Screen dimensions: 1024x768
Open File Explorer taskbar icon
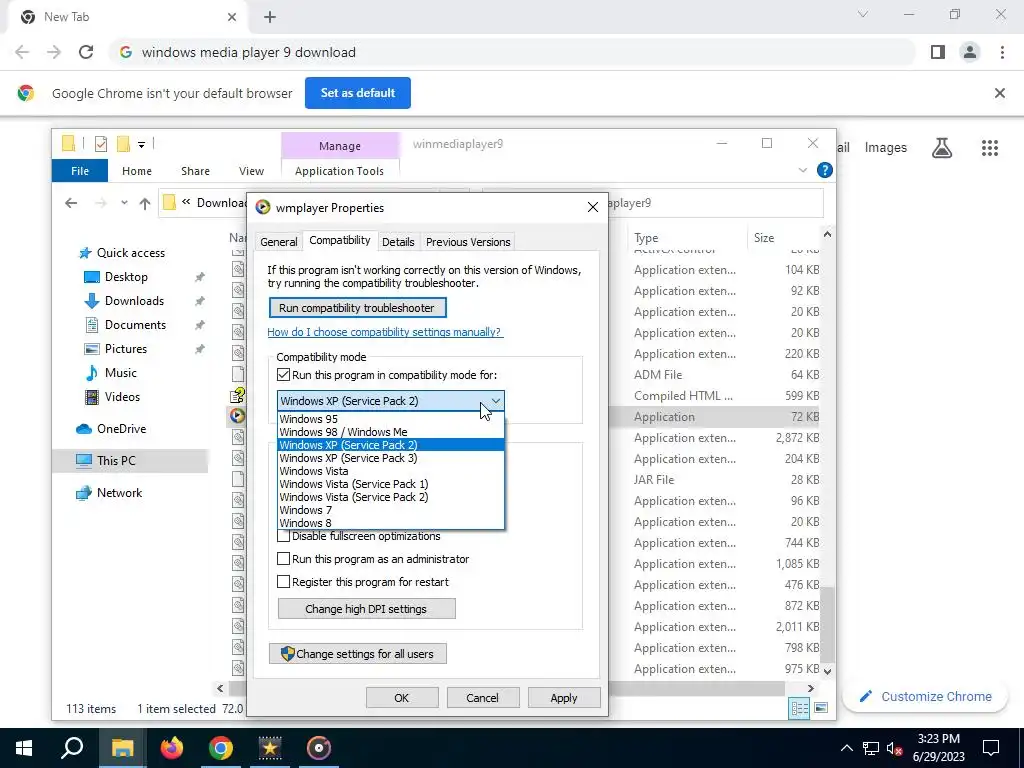(122, 748)
